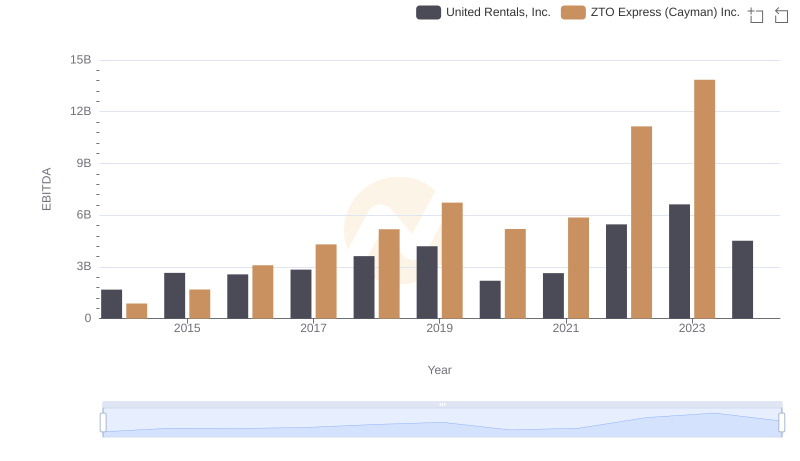Click the dark United Rentals legend swatch
Image resolution: width=800 pixels, height=461 pixels.
coord(429,12)
